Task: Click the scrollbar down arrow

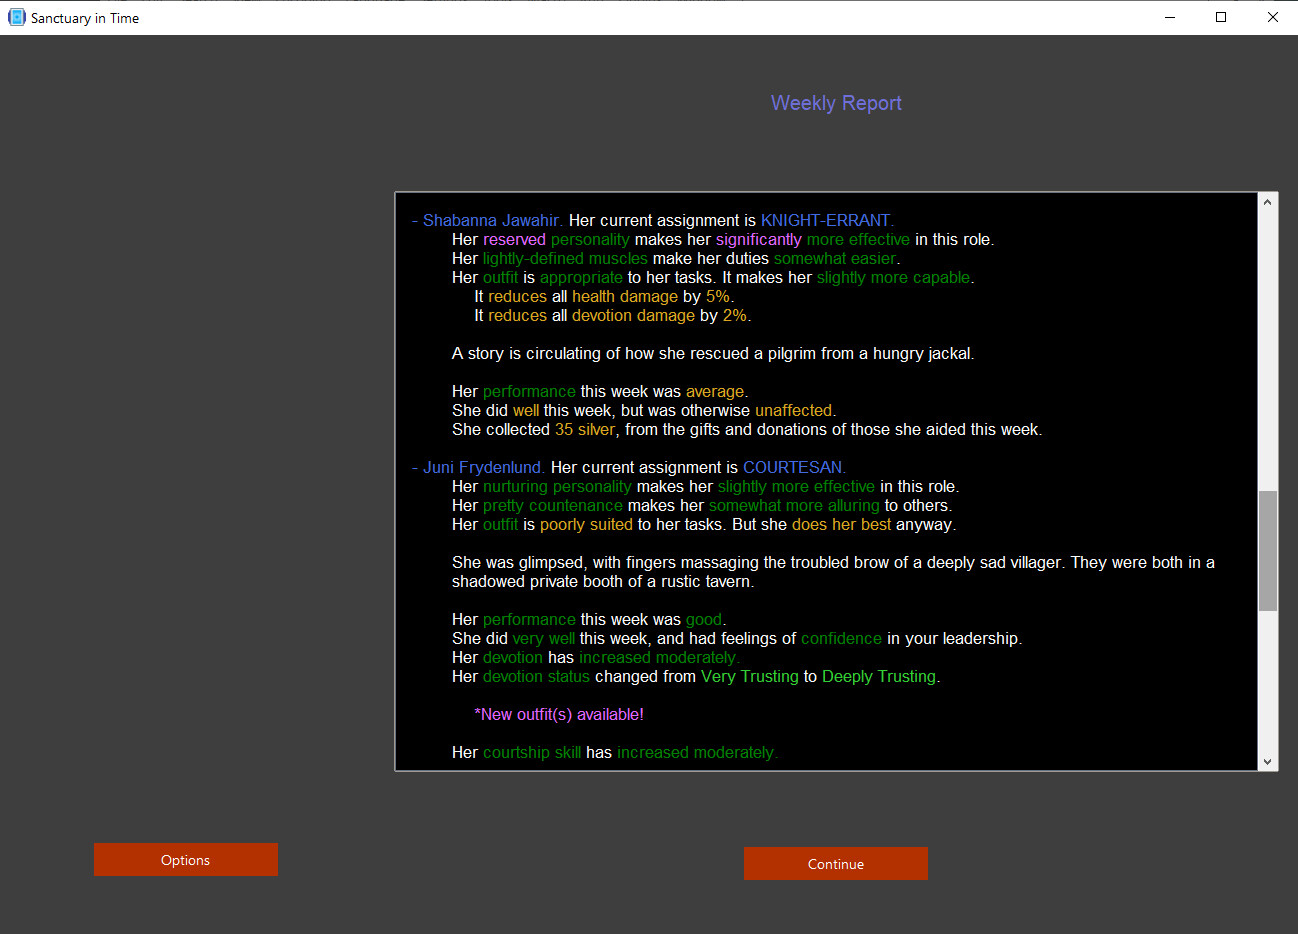Action: [x=1267, y=761]
